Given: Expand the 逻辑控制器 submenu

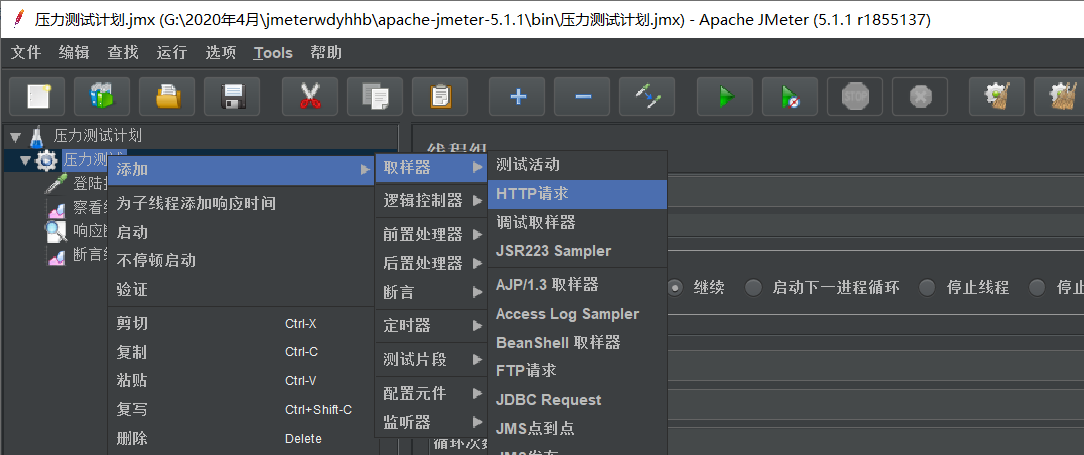Looking at the screenshot, I should [x=431, y=201].
